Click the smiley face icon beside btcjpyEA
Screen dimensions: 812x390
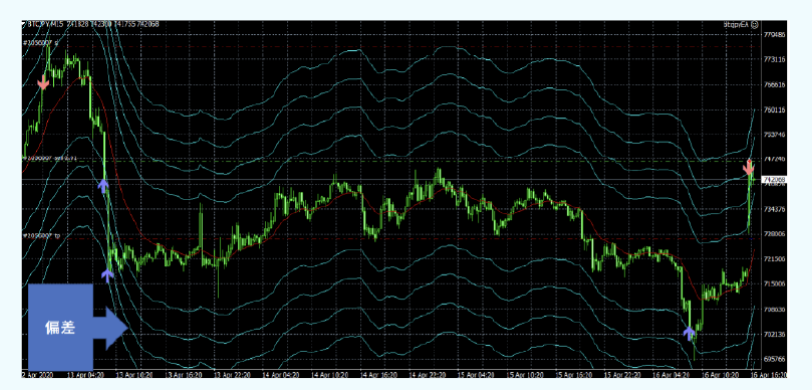[755, 24]
